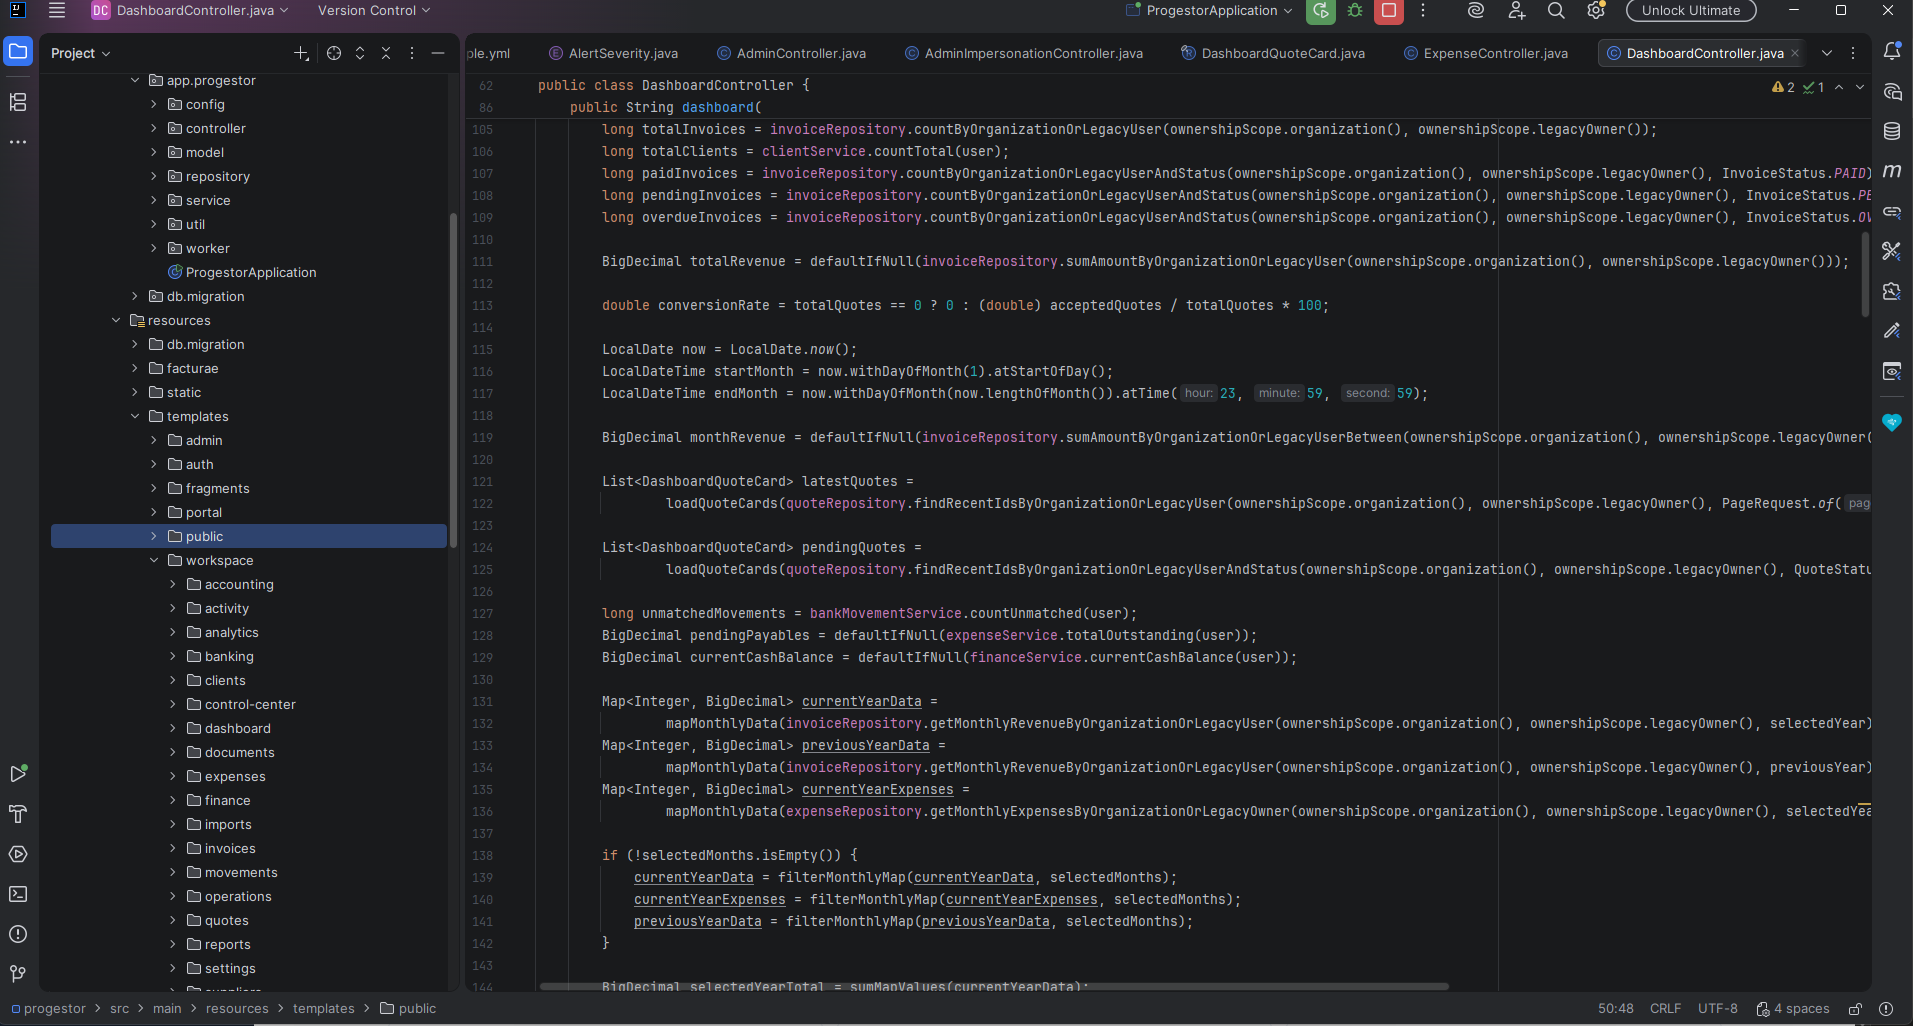Image resolution: width=1913 pixels, height=1026 pixels.
Task: Click the Project panel vertical scrollbar
Action: point(453,380)
